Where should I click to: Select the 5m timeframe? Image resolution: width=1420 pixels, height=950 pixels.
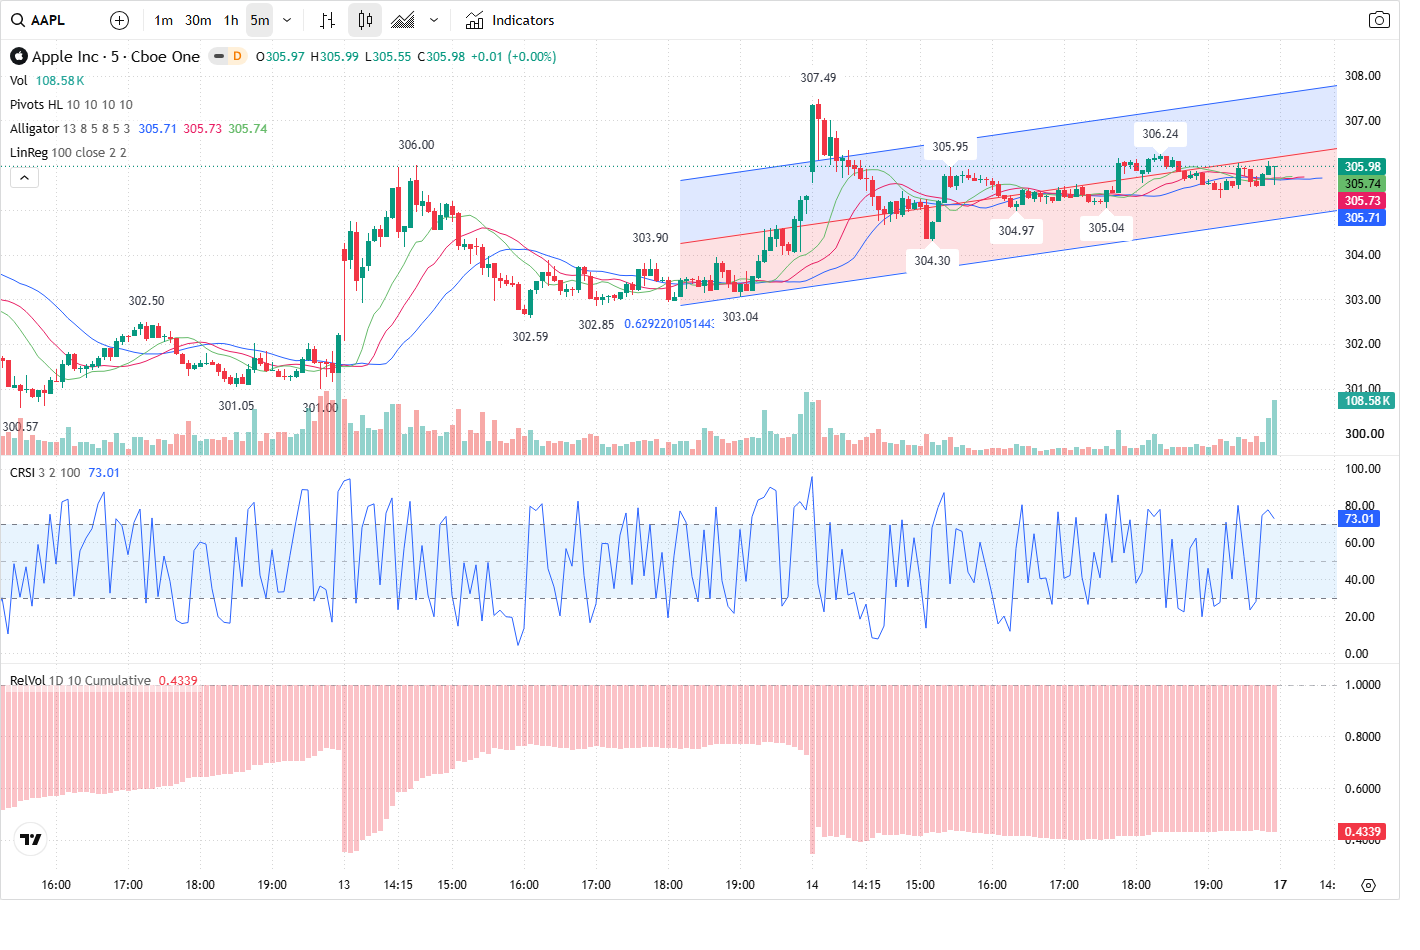point(260,20)
